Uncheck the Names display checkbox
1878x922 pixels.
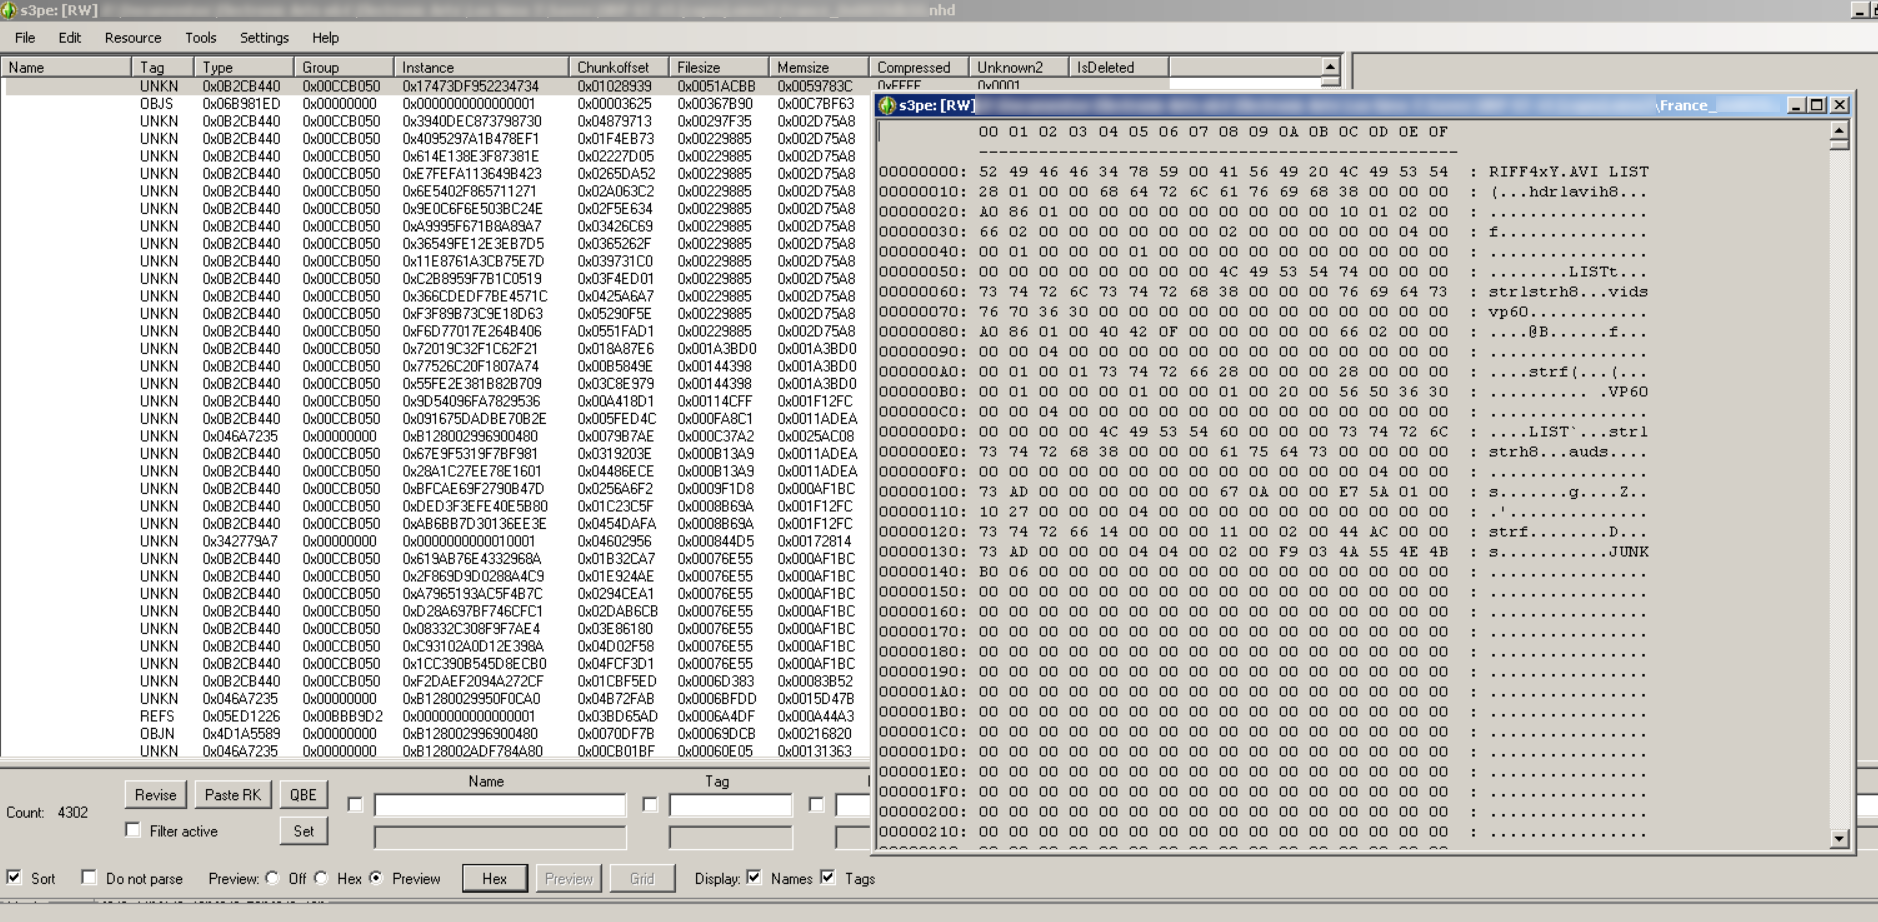tap(752, 879)
